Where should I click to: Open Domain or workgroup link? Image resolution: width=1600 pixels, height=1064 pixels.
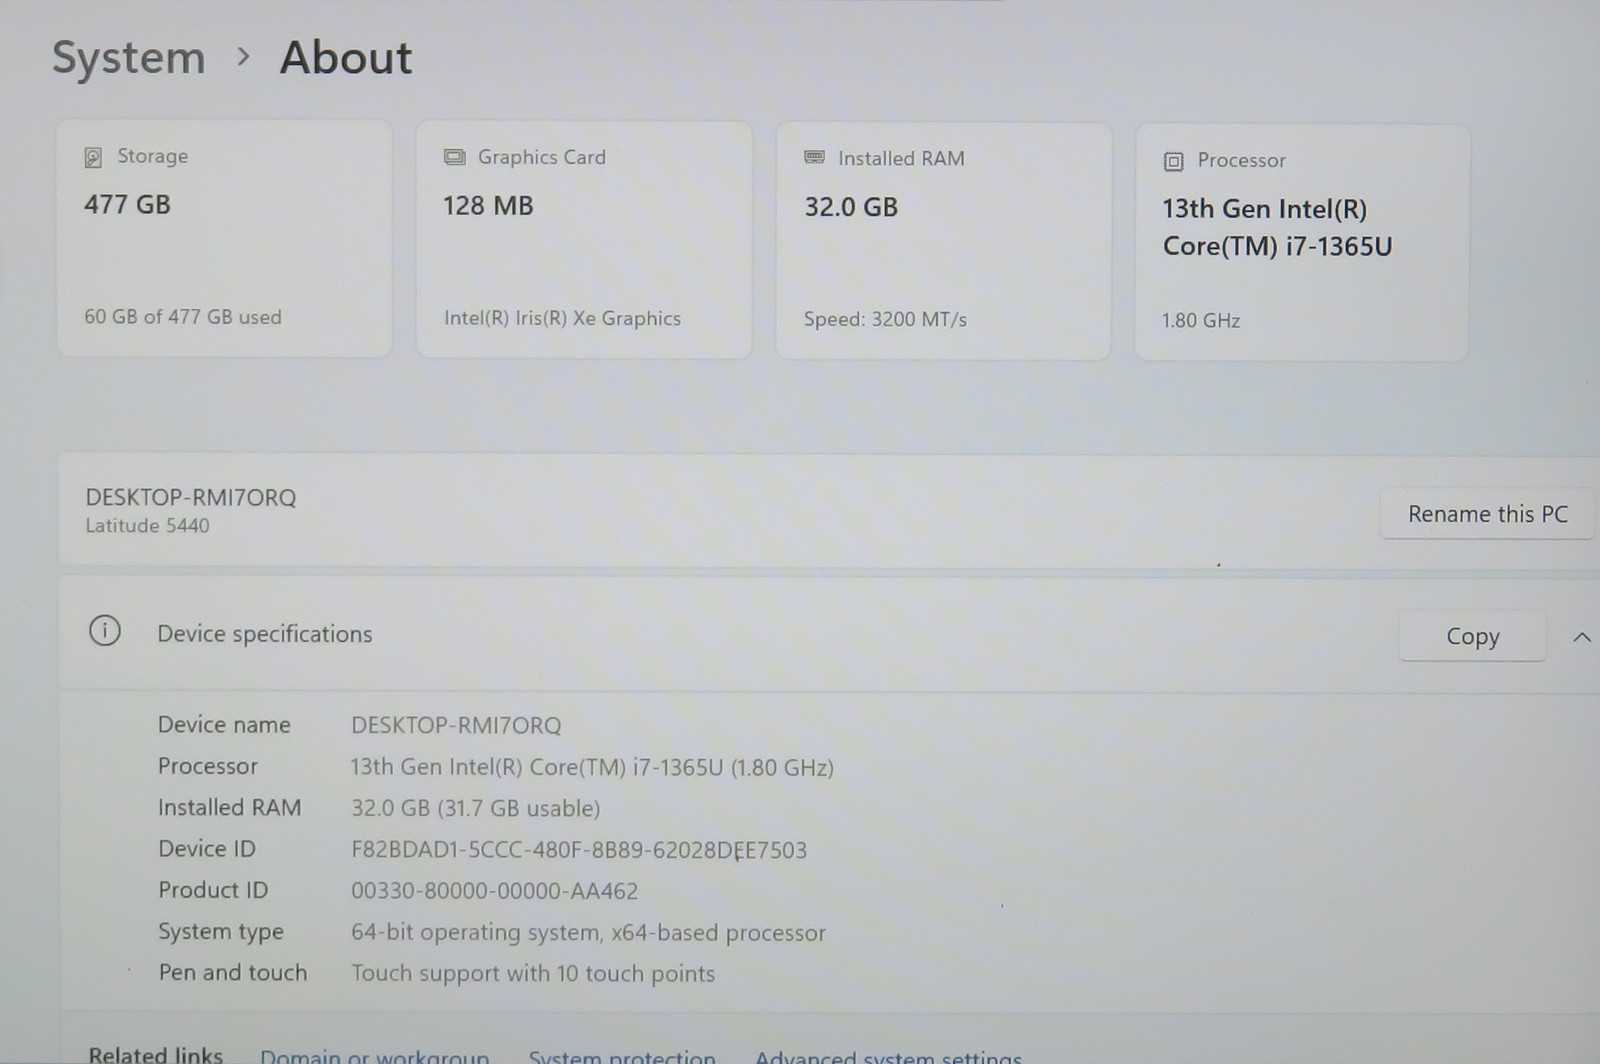click(375, 1056)
